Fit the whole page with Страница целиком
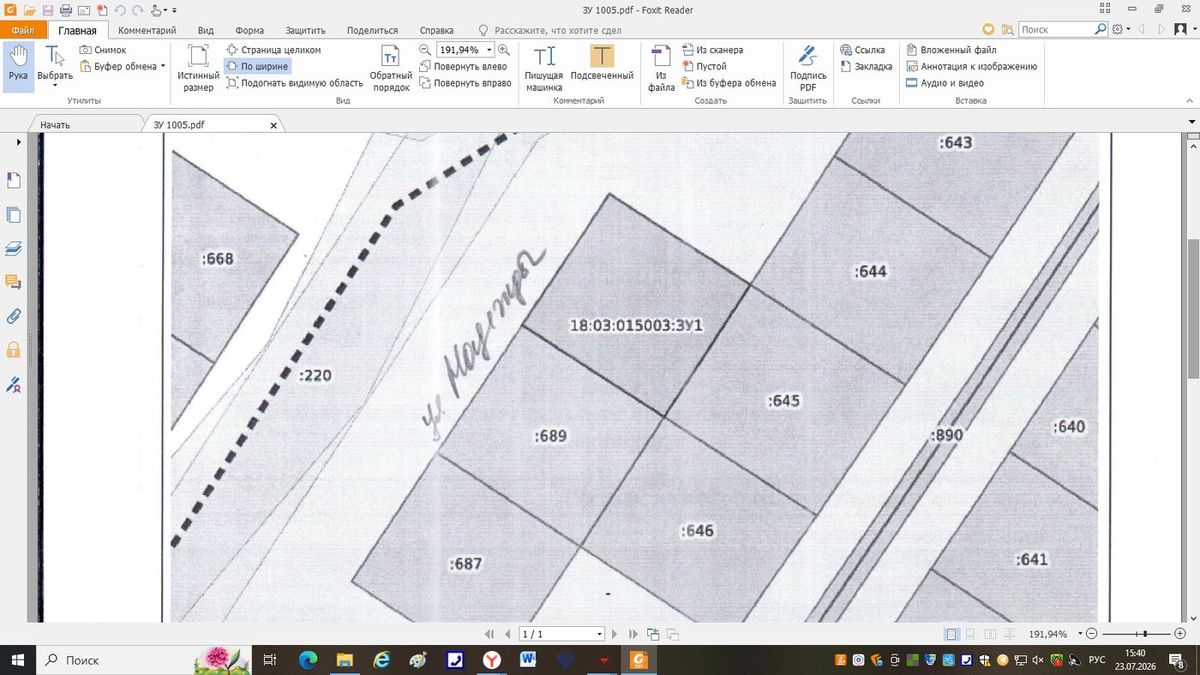 (274, 50)
